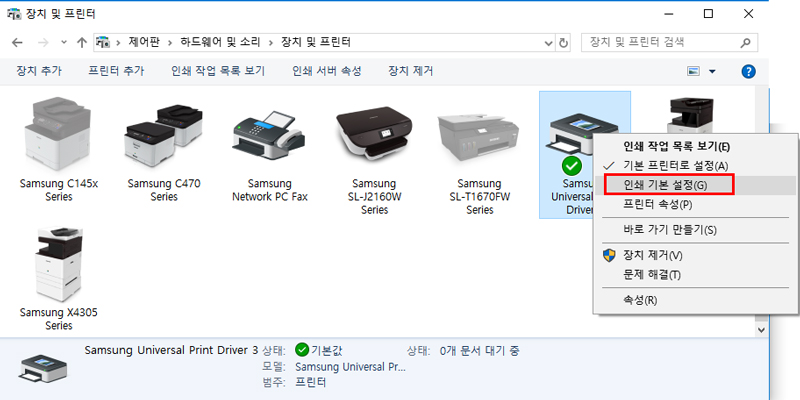Select the Samsung X4305 Series printer icon
Viewport: 800px width, 400px height.
pos(59,264)
